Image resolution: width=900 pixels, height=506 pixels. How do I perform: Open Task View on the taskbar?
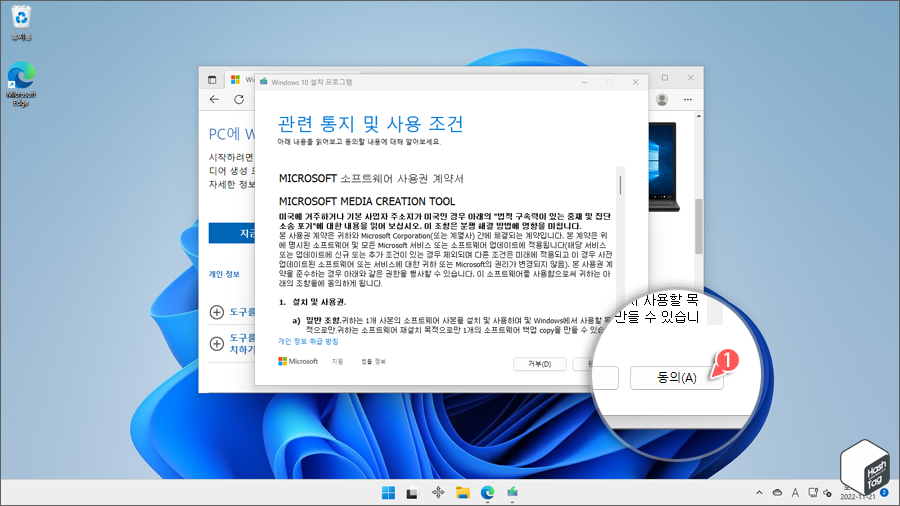[x=412, y=493]
